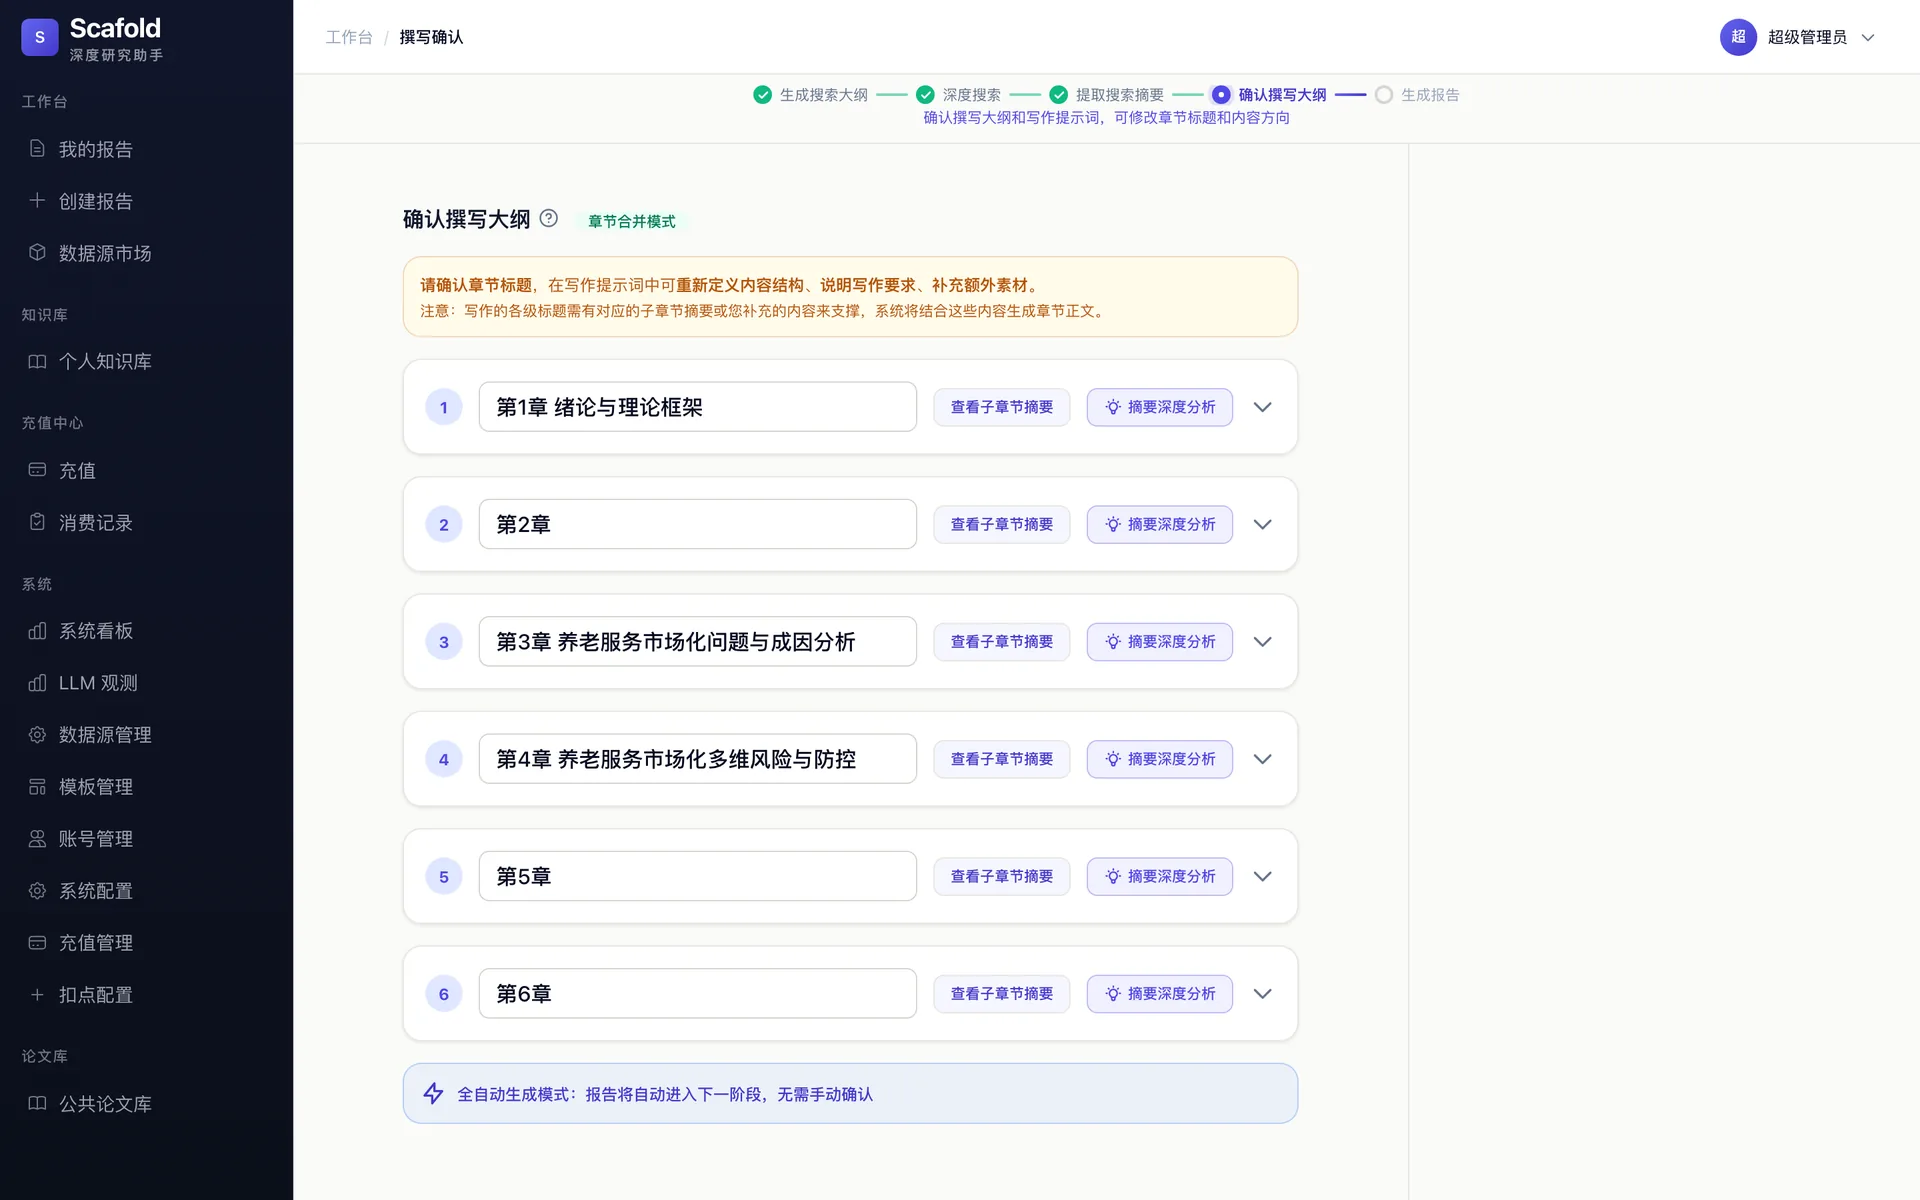Click the 章节合并模式 tag

[x=632, y=221]
